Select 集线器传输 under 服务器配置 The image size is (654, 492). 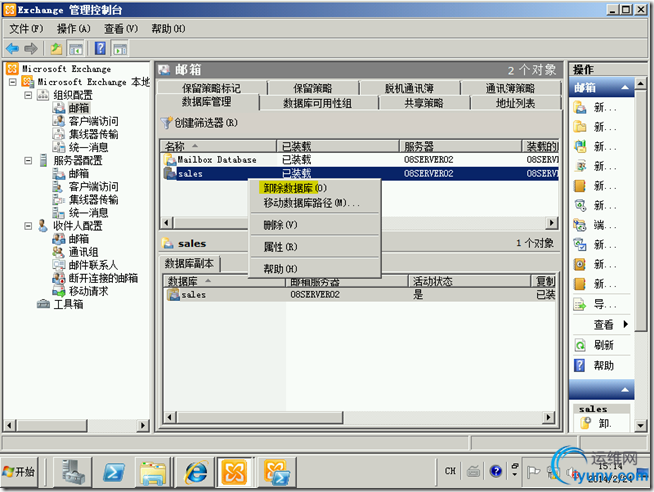93,199
